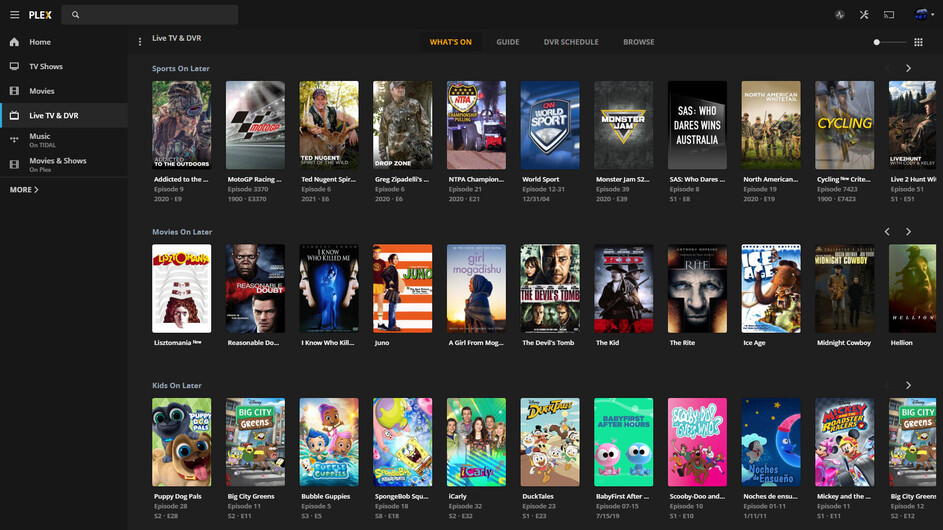Open The Rite movie poster

[x=697, y=289]
